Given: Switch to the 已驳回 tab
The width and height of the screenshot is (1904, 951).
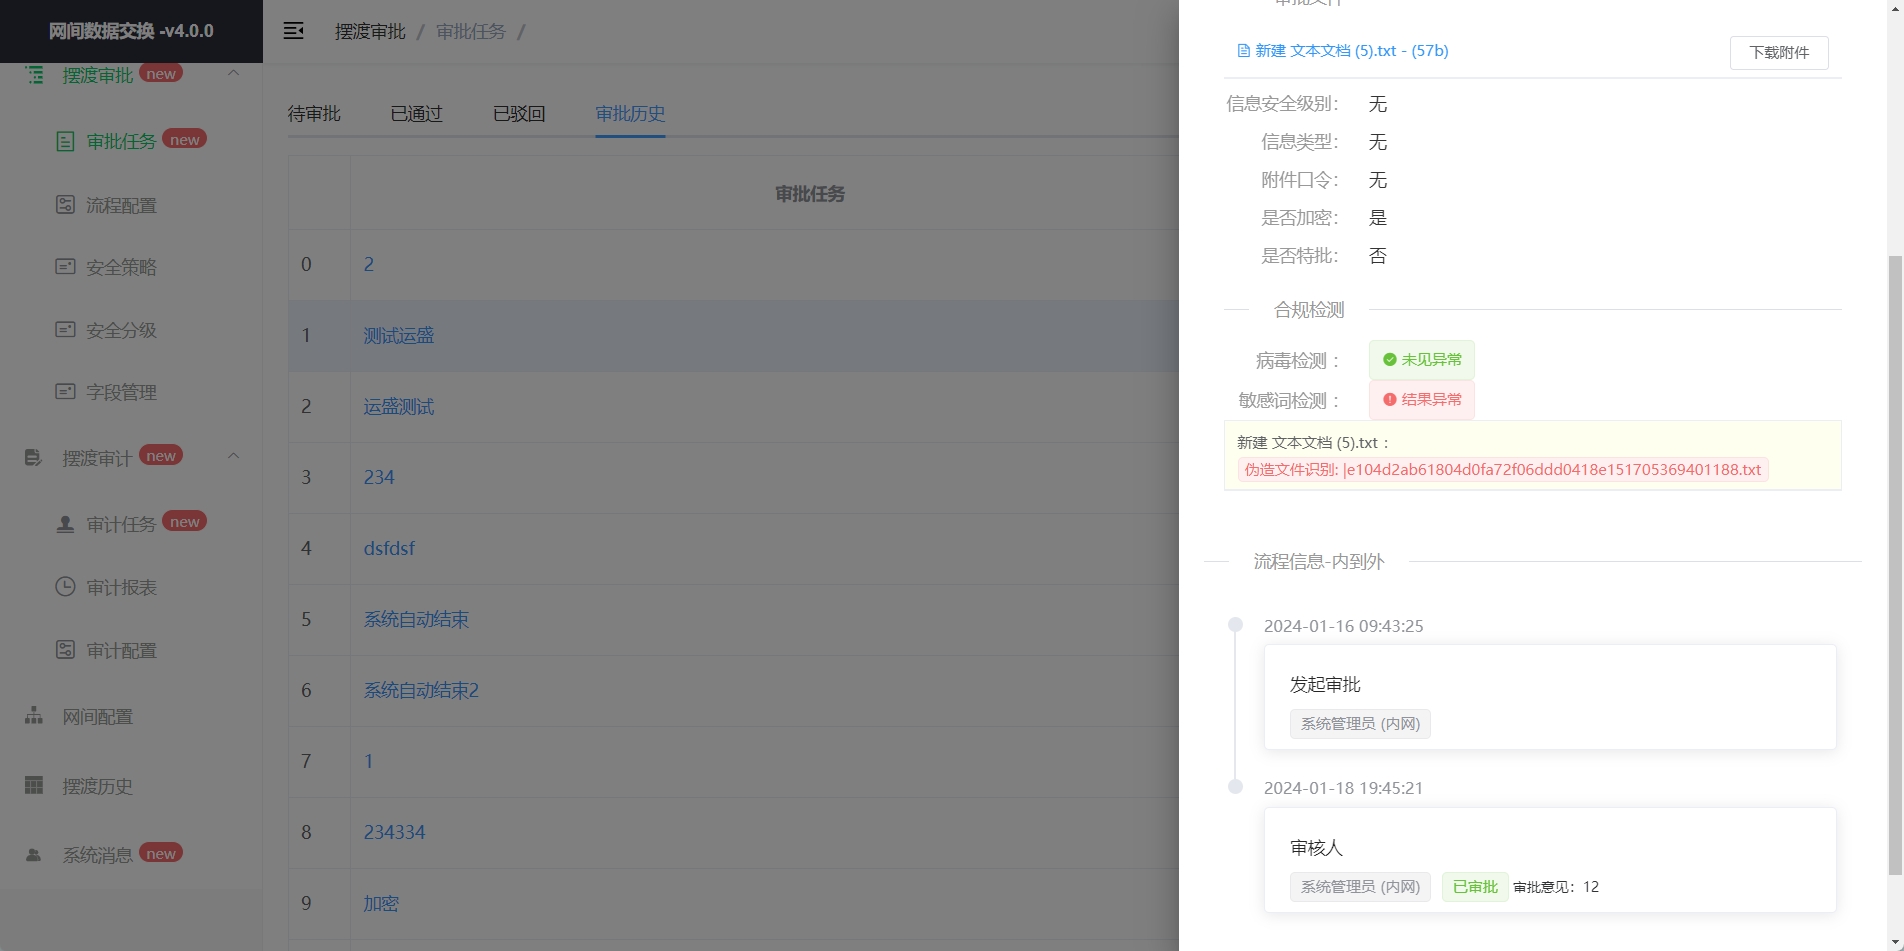Looking at the screenshot, I should pyautogui.click(x=519, y=114).
